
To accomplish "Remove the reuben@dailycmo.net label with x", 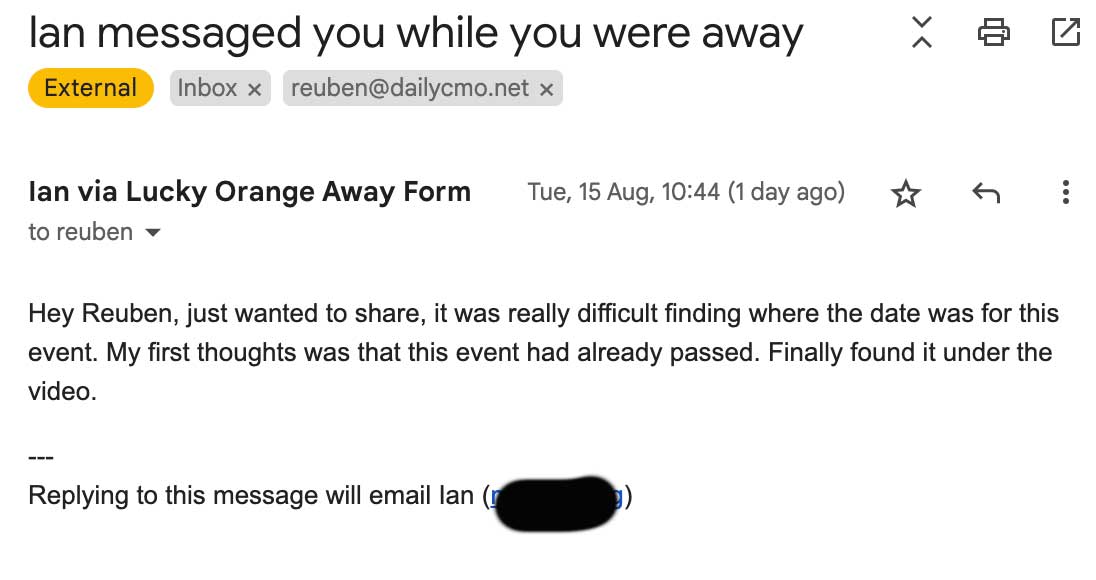I will click(546, 89).
